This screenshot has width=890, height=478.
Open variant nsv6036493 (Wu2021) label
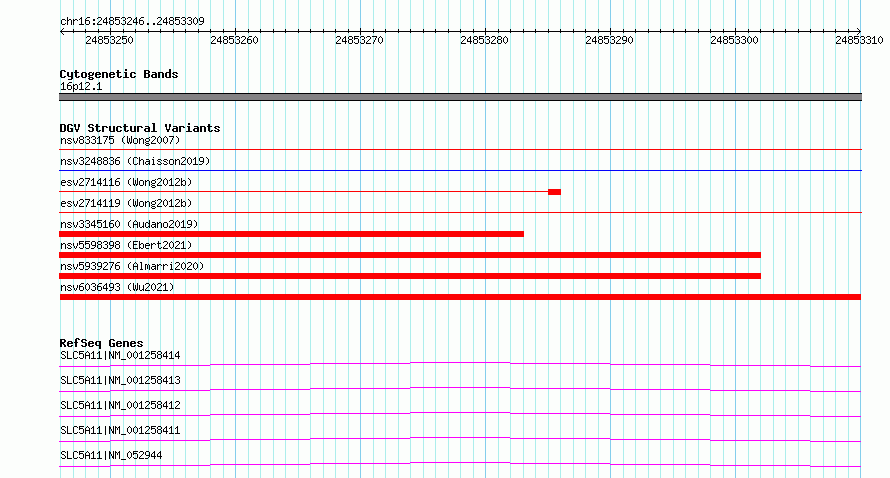[x=117, y=287]
